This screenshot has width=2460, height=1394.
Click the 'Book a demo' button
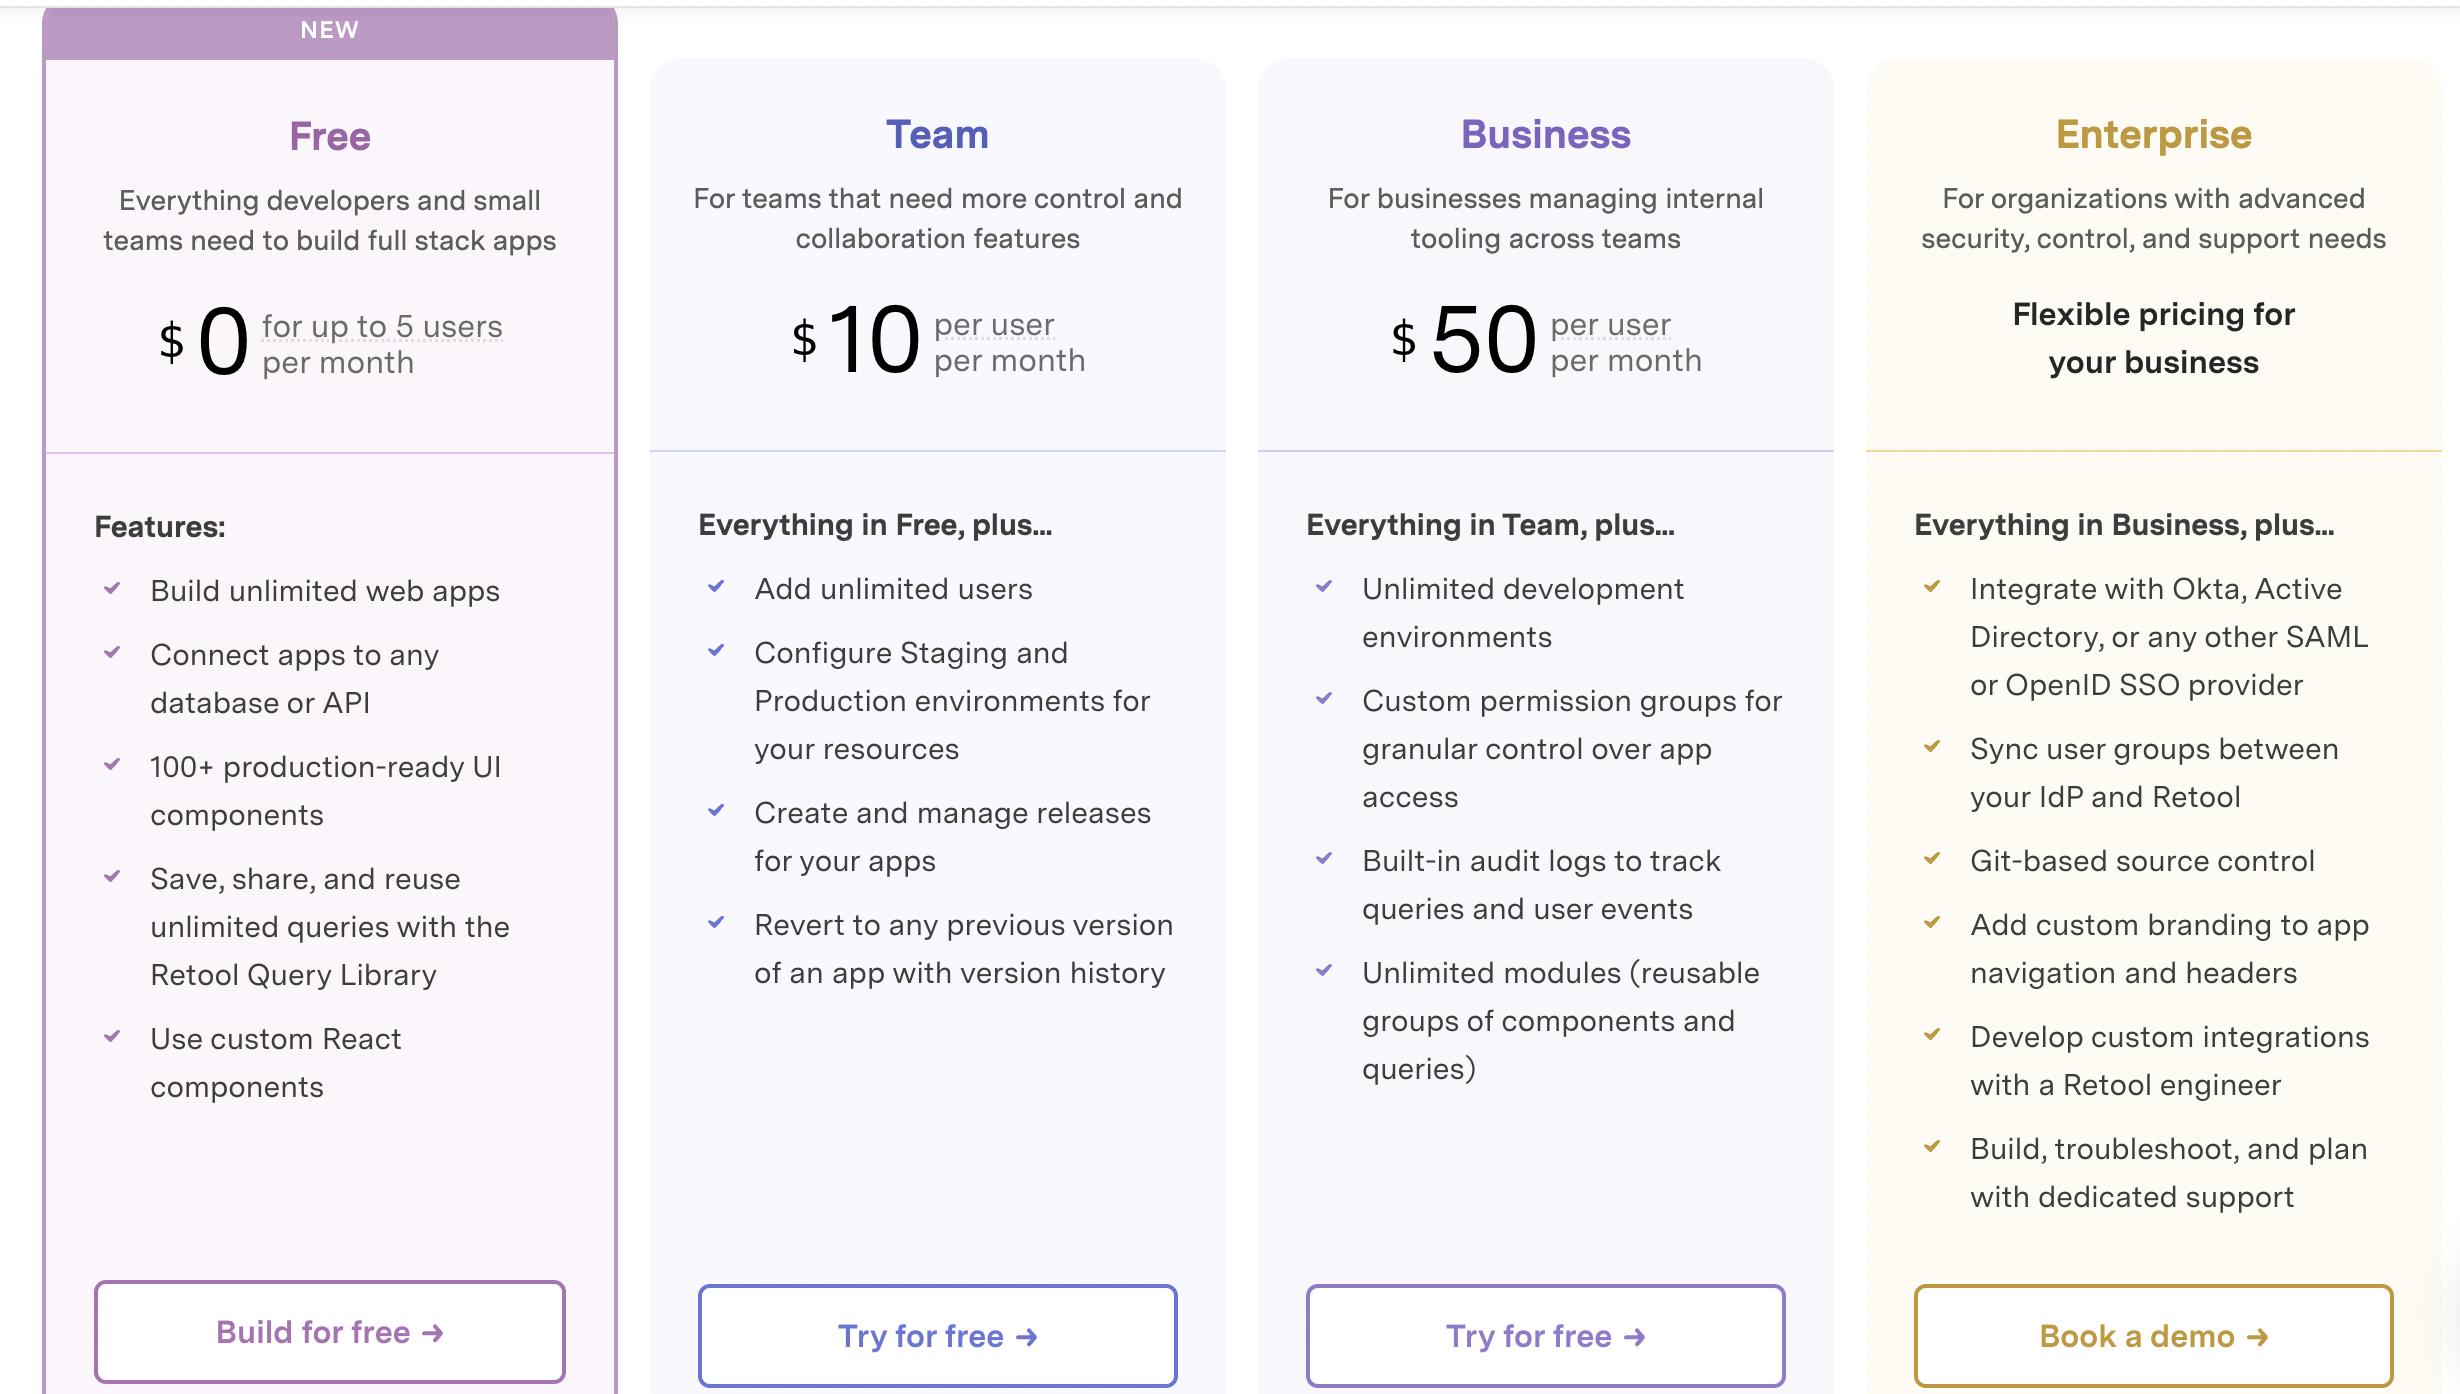(2153, 1336)
